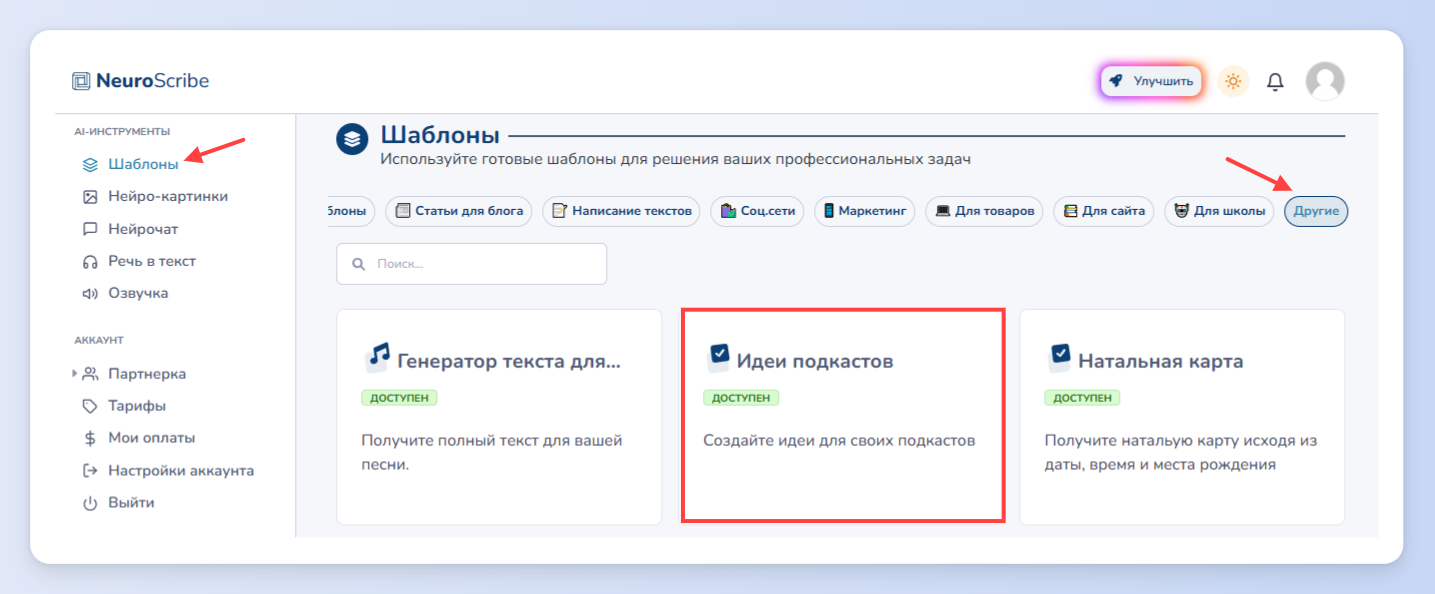Click the Шаблоны page heading
This screenshot has width=1435, height=594.
[x=440, y=135]
